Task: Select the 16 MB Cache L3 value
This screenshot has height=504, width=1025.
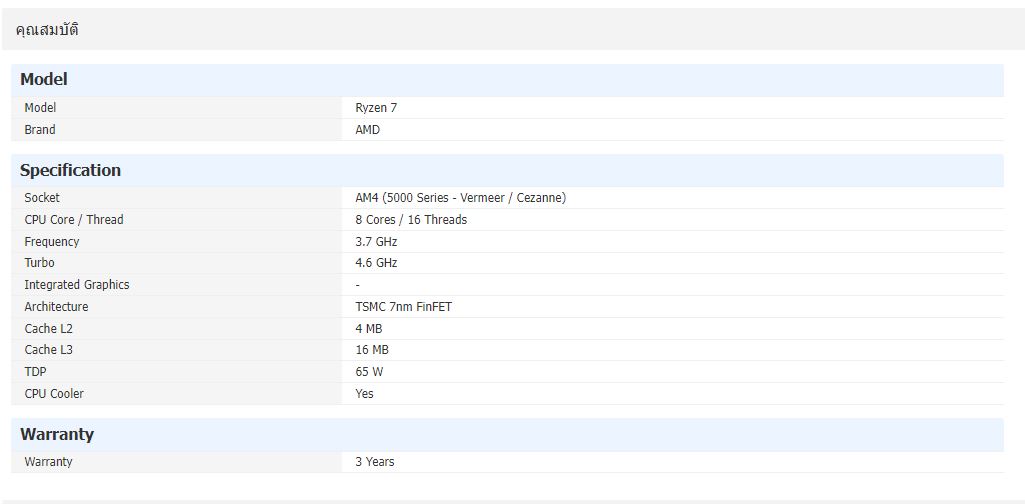Action: coord(372,350)
